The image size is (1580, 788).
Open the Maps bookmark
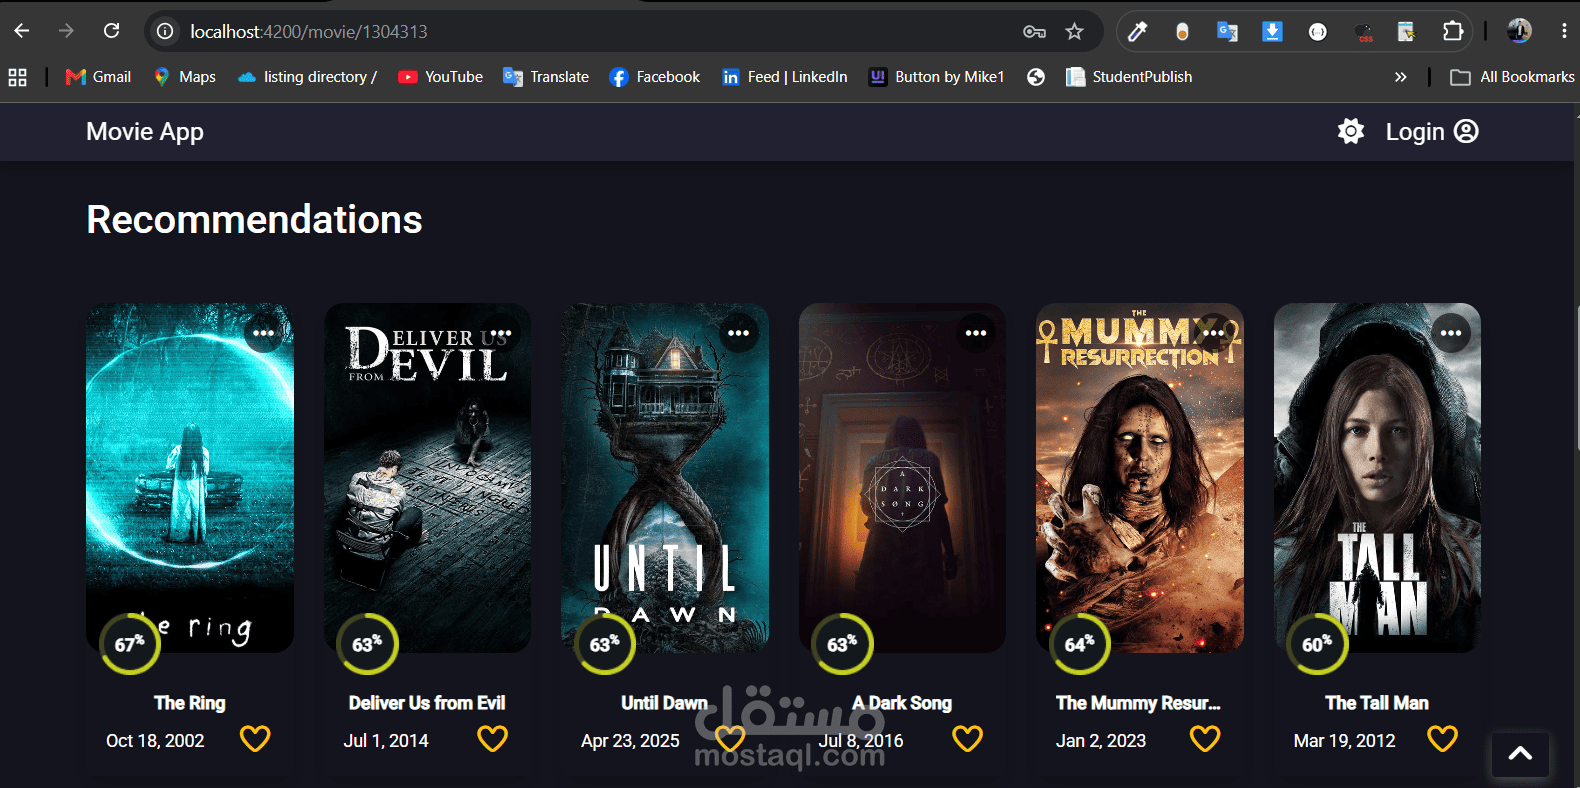(185, 77)
